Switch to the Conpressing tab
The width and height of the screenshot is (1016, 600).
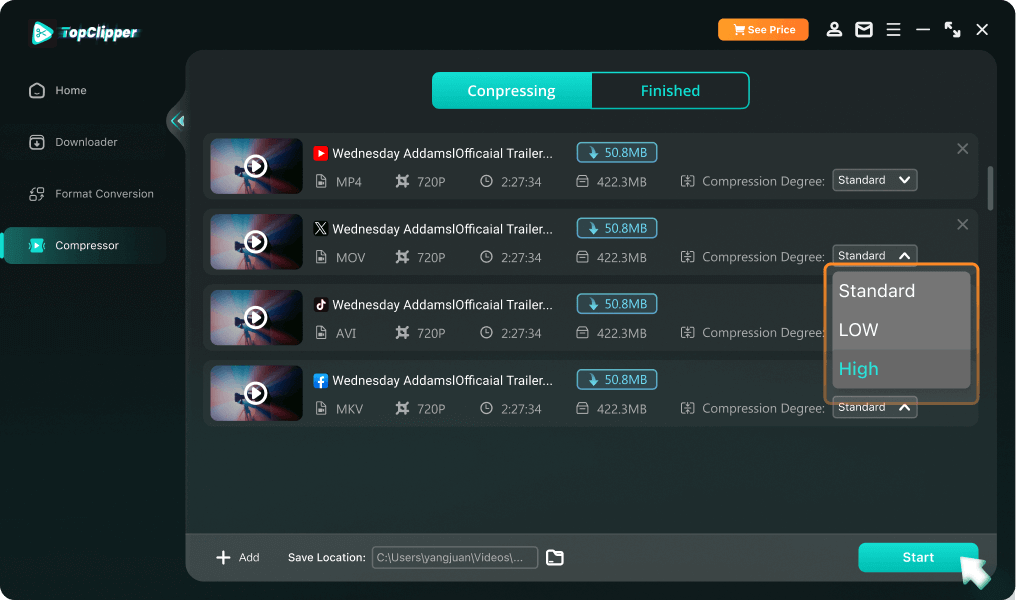pyautogui.click(x=511, y=91)
